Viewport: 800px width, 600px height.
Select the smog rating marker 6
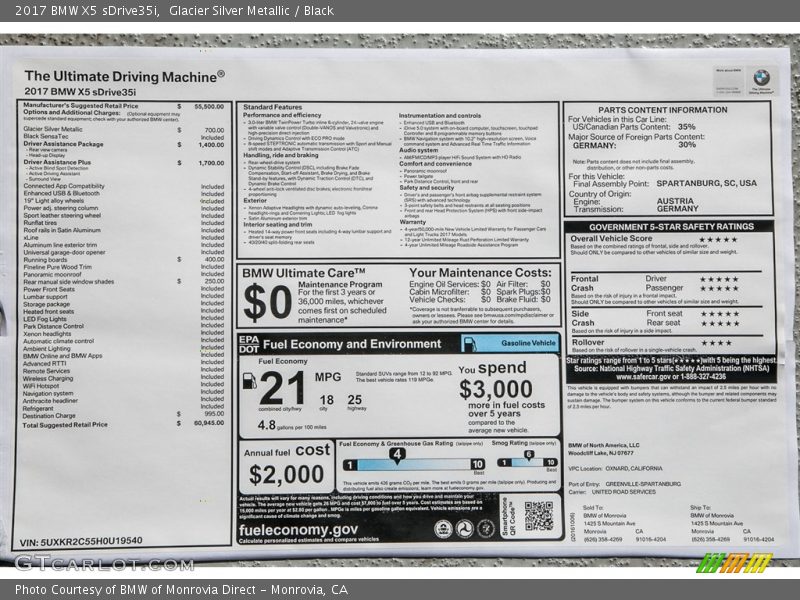coord(529,455)
